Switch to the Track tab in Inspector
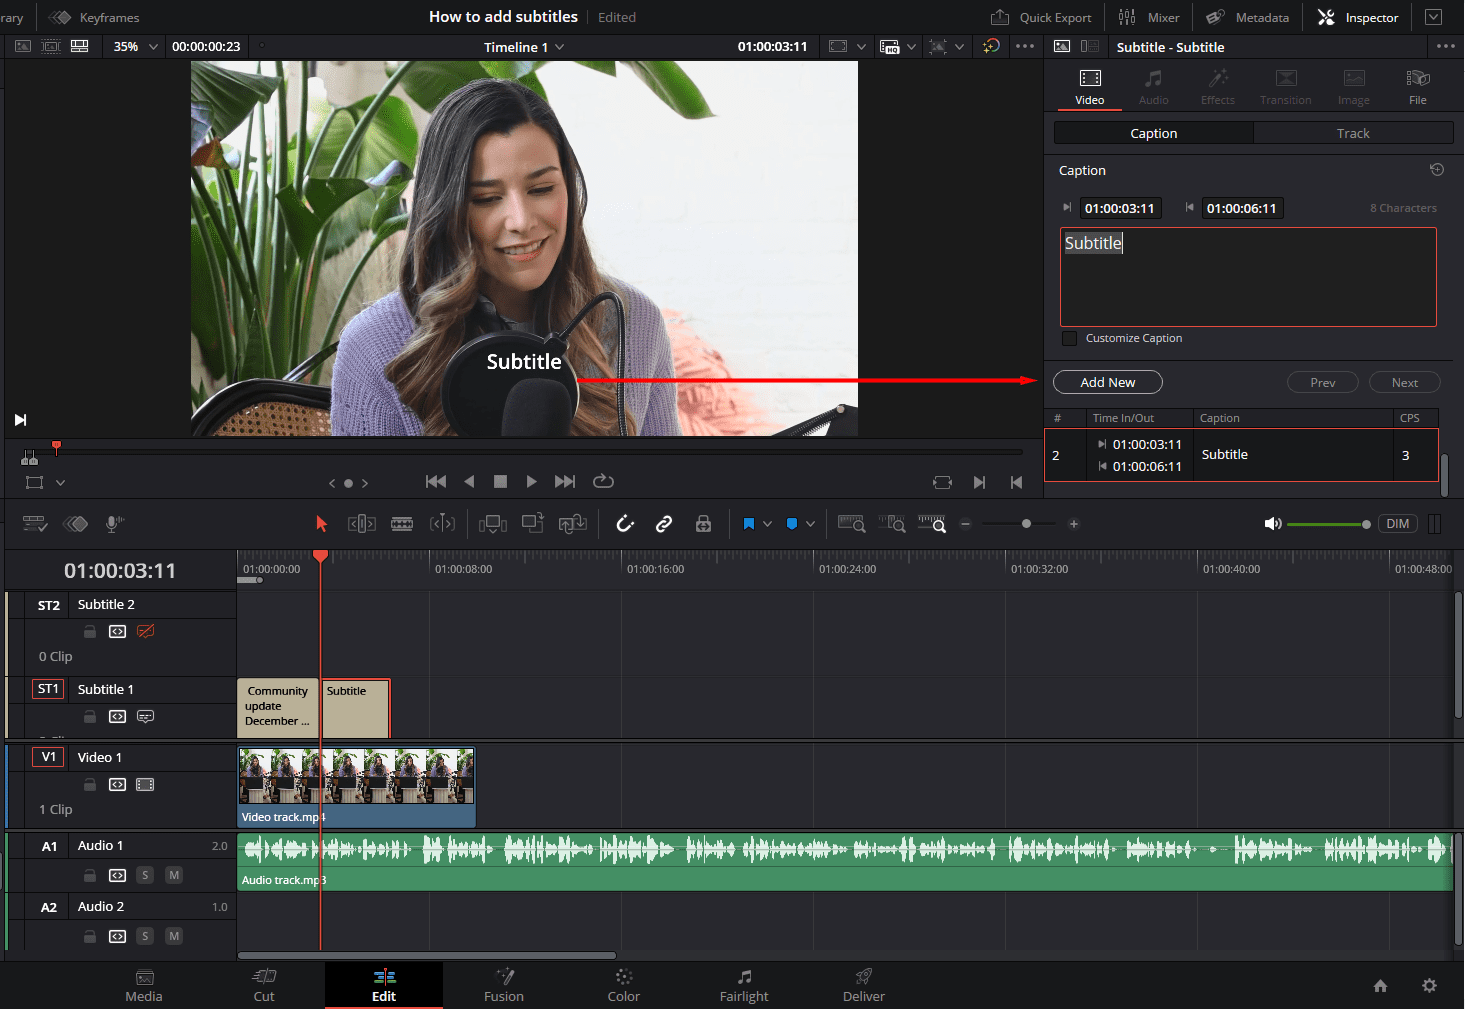Viewport: 1465px width, 1009px height. 1352,132
